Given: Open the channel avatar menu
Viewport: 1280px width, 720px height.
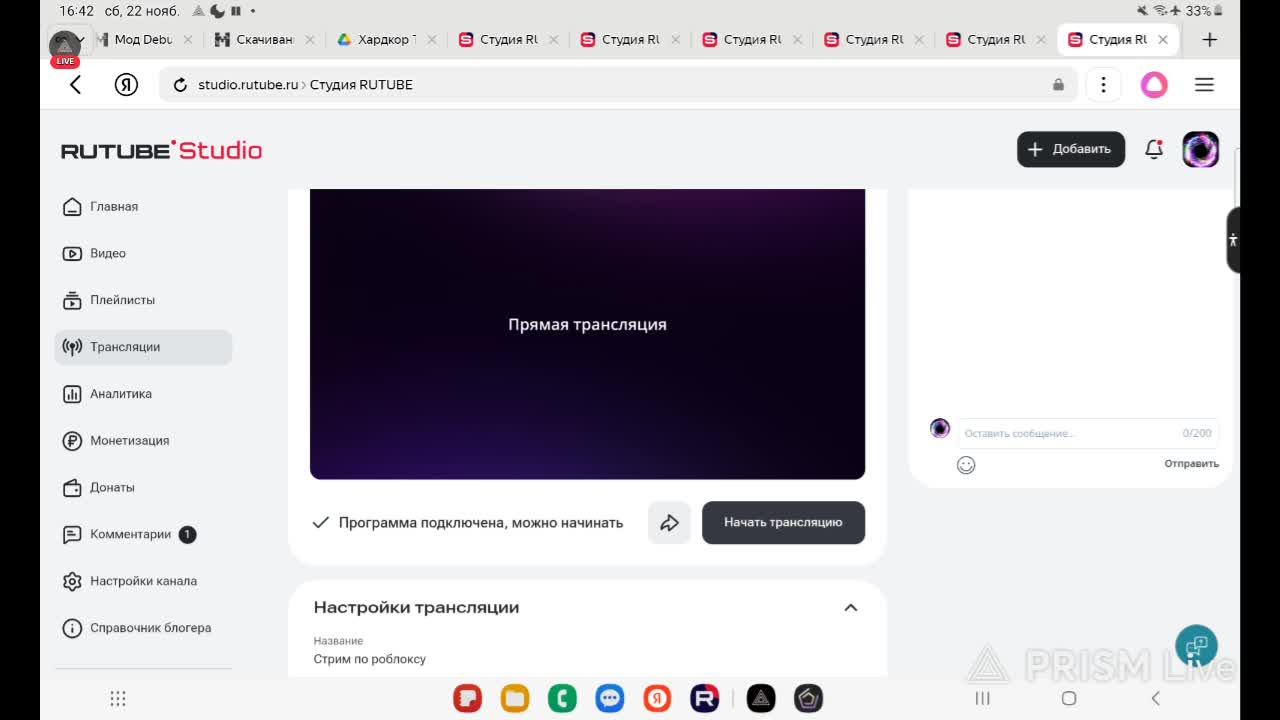Looking at the screenshot, I should [x=1200, y=149].
